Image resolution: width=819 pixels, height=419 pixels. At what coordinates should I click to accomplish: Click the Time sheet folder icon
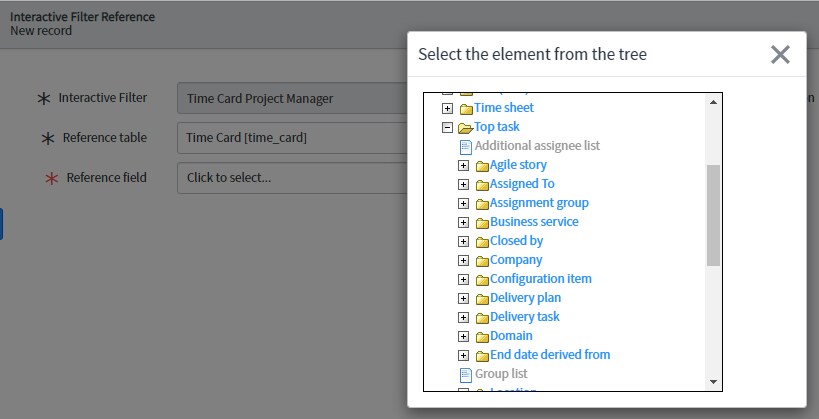click(x=466, y=109)
